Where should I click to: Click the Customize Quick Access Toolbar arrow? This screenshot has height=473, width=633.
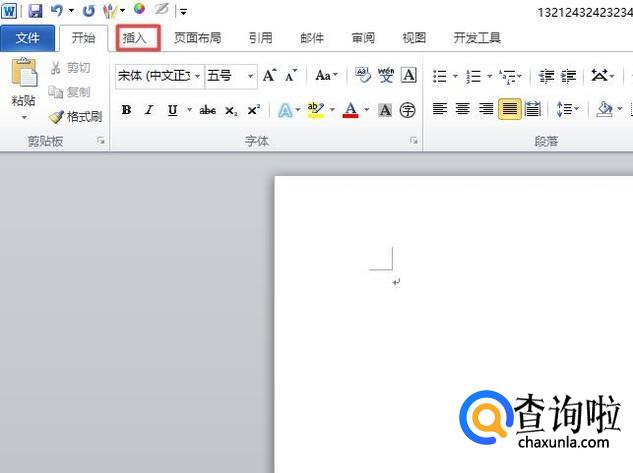183,12
